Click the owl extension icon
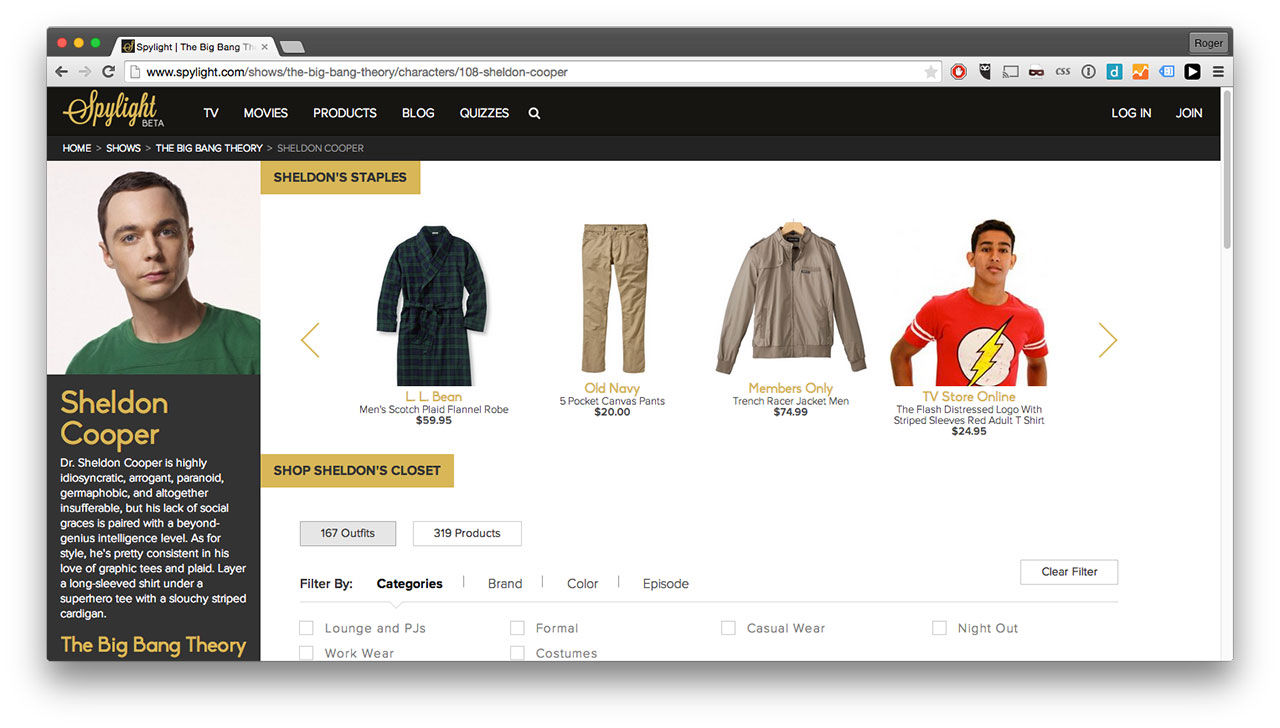The height and width of the screenshot is (728, 1280). coord(985,72)
